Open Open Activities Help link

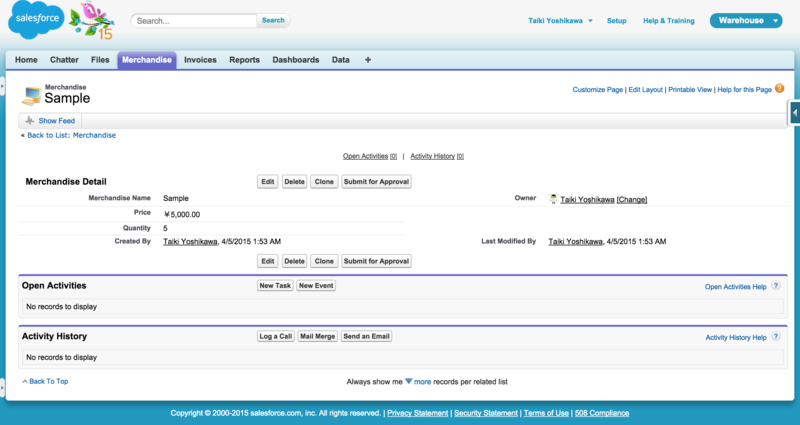(x=735, y=287)
